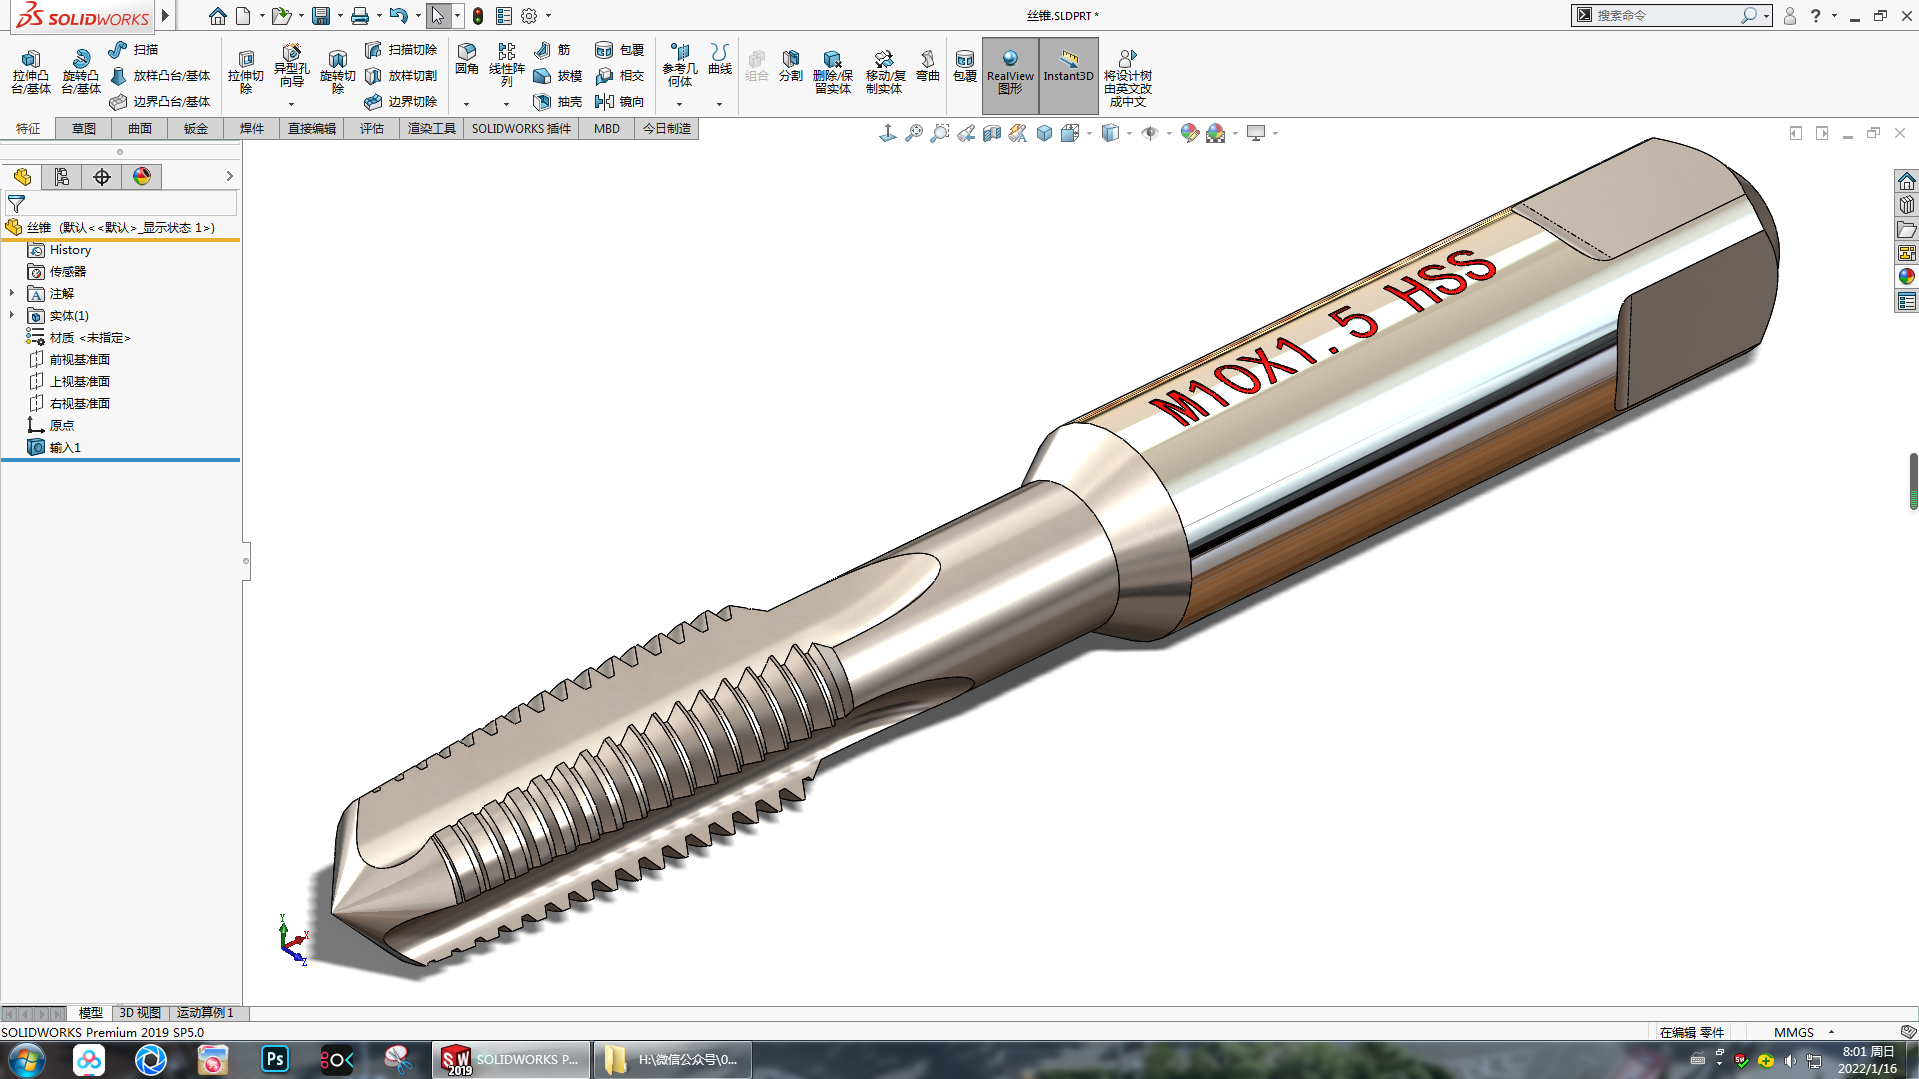The height and width of the screenshot is (1079, 1919).
Task: Open the ConfigurationManager tab icon
Action: coord(62,177)
